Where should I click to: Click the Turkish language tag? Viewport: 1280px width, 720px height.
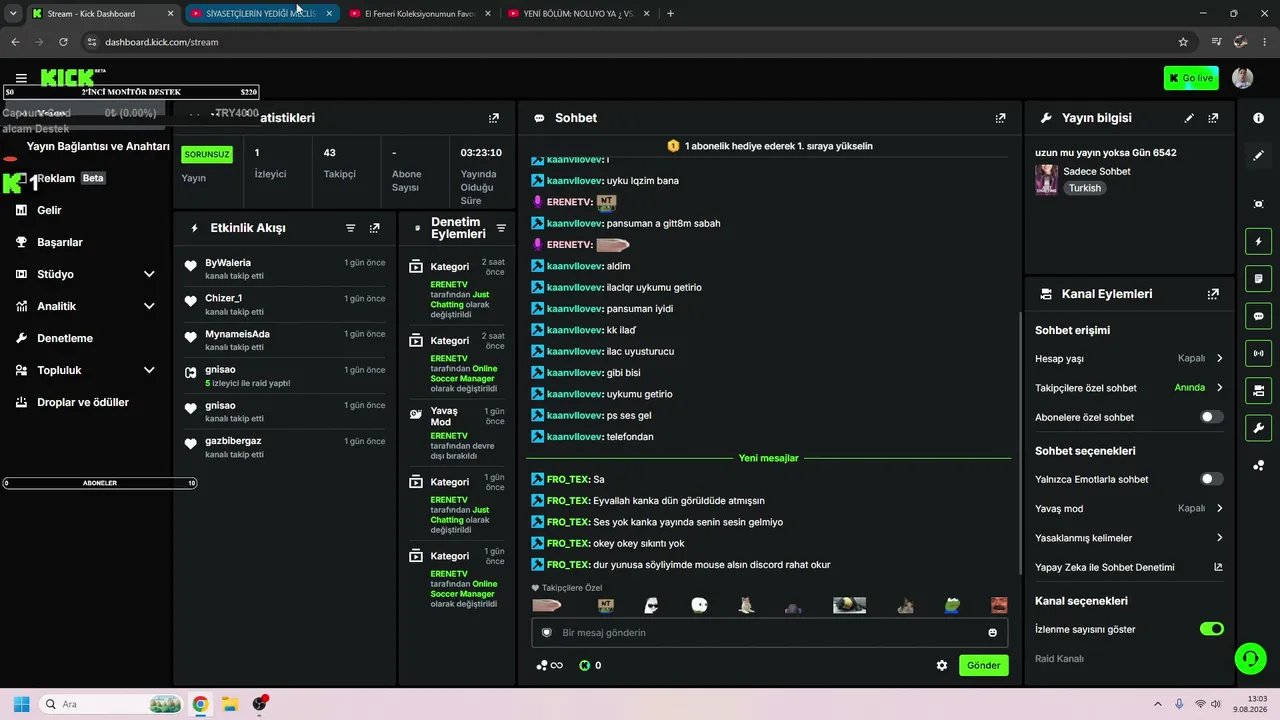click(x=1085, y=188)
